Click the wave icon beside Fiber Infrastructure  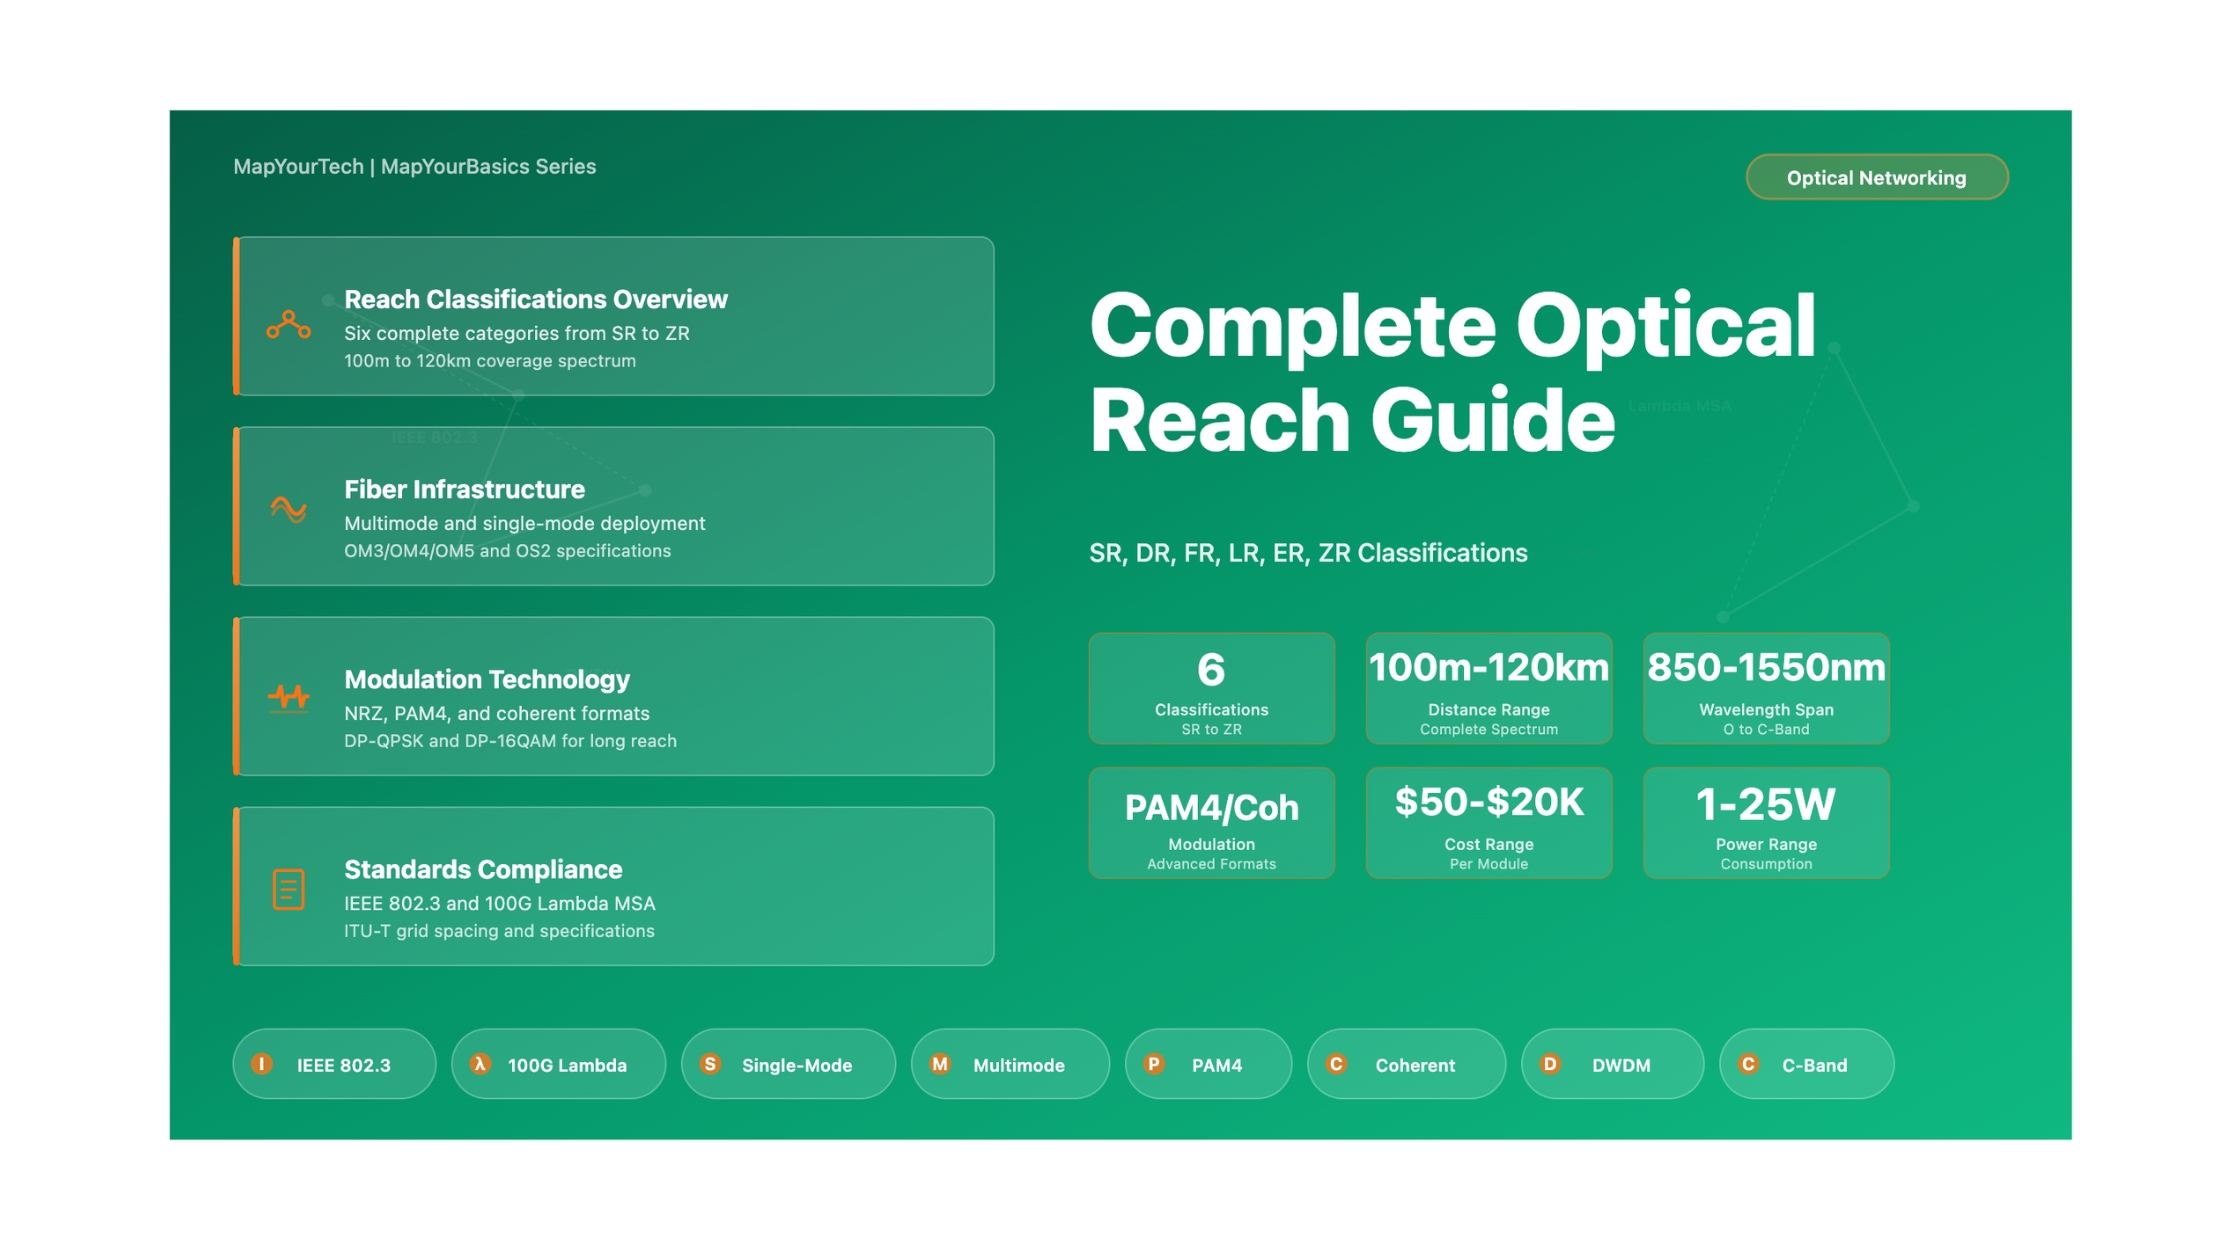point(288,509)
